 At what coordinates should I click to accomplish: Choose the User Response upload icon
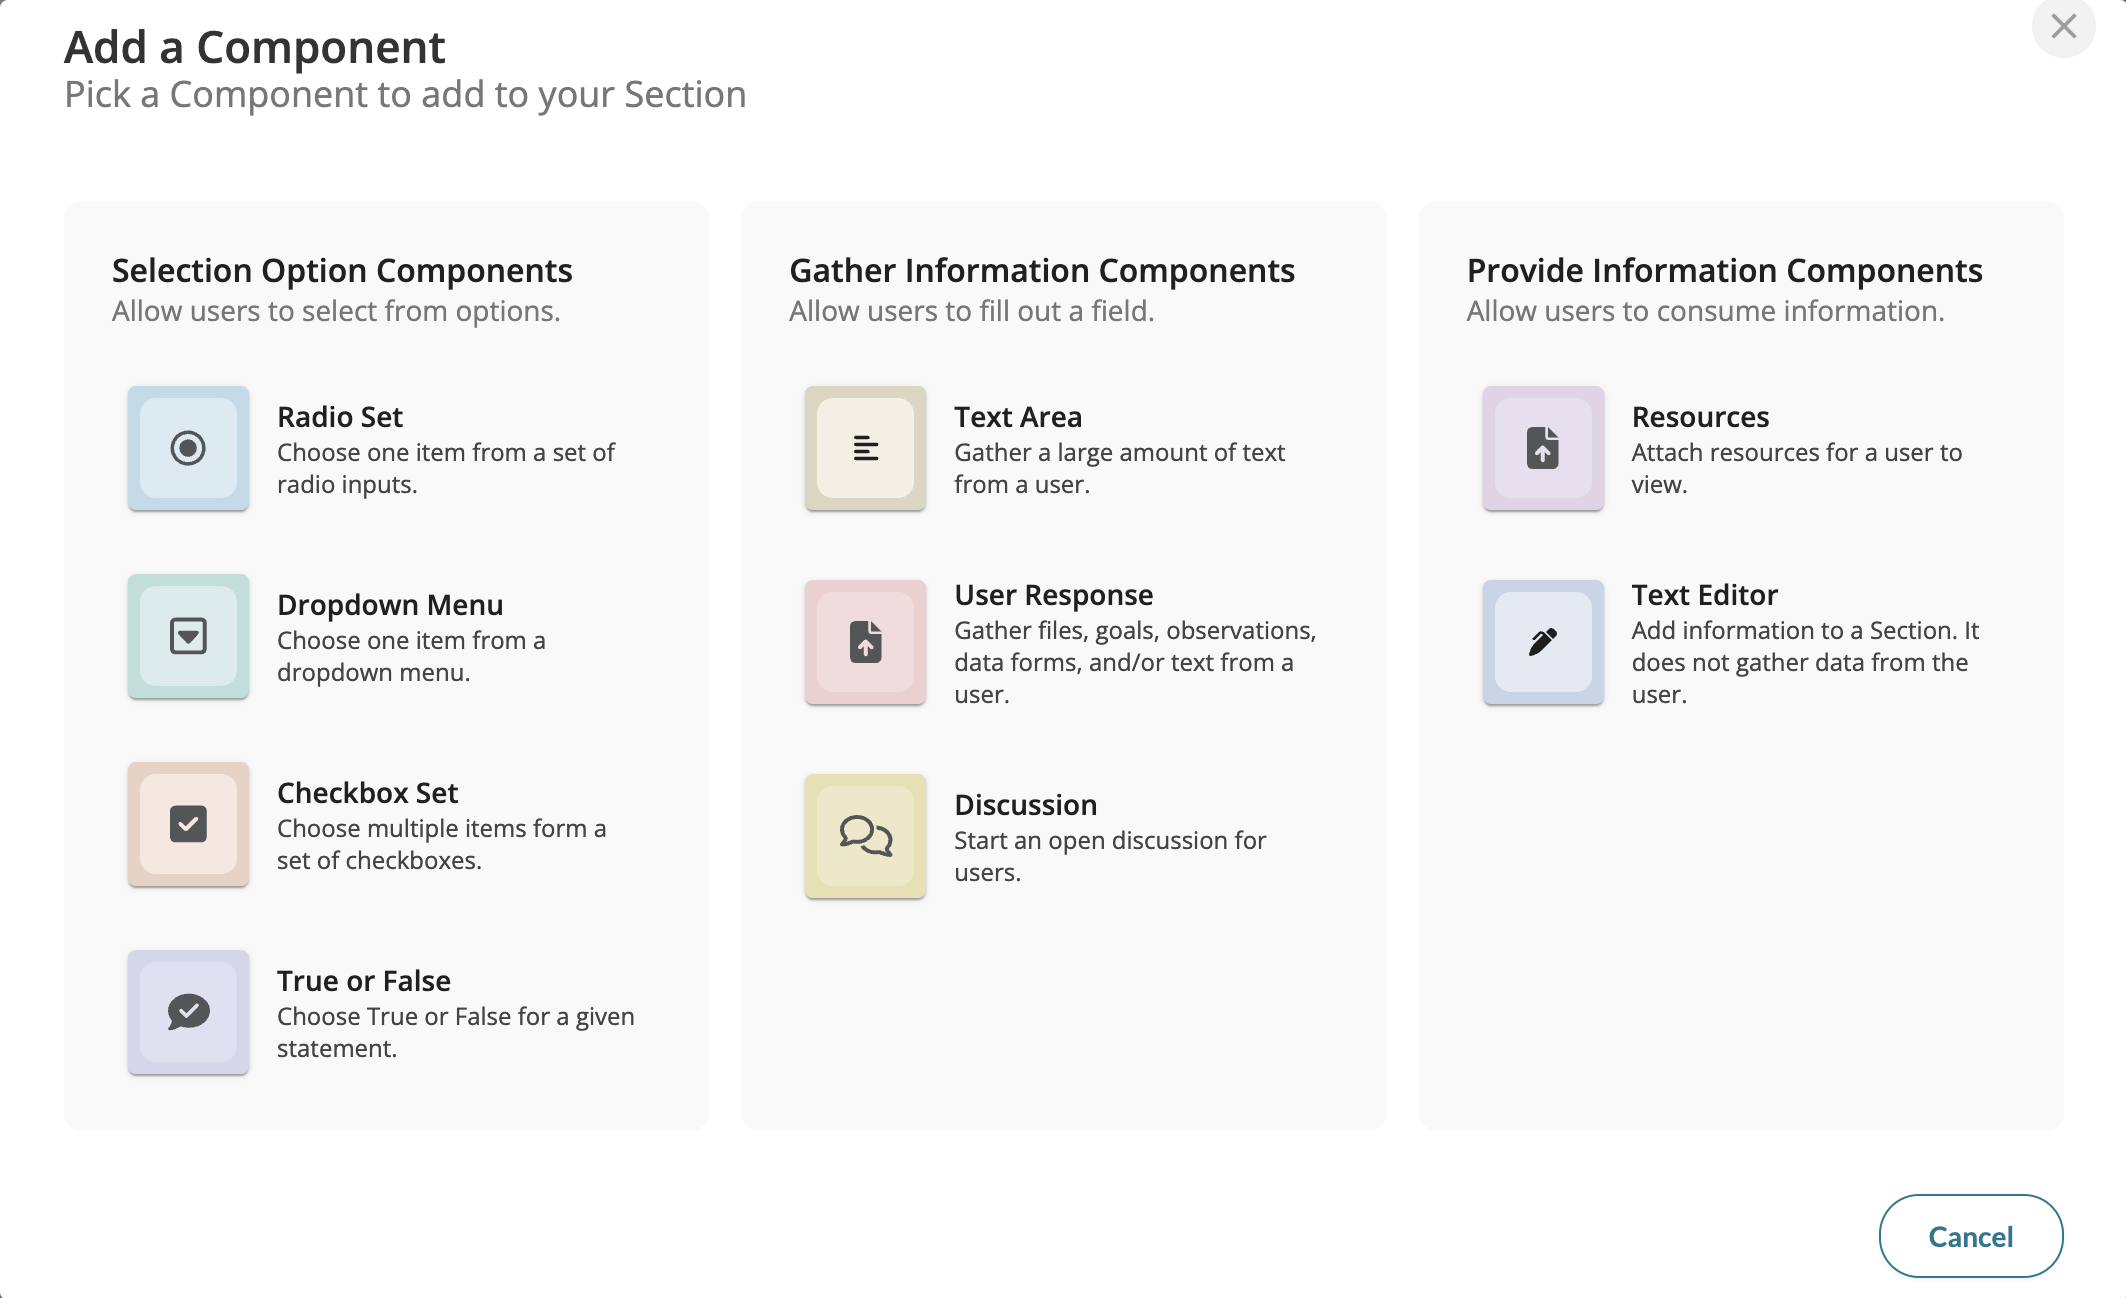coord(865,642)
